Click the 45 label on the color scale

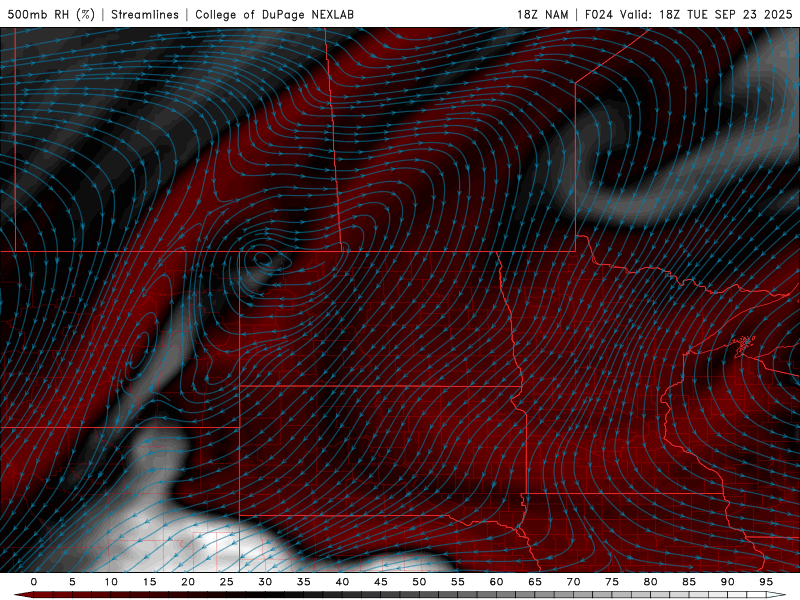381,582
